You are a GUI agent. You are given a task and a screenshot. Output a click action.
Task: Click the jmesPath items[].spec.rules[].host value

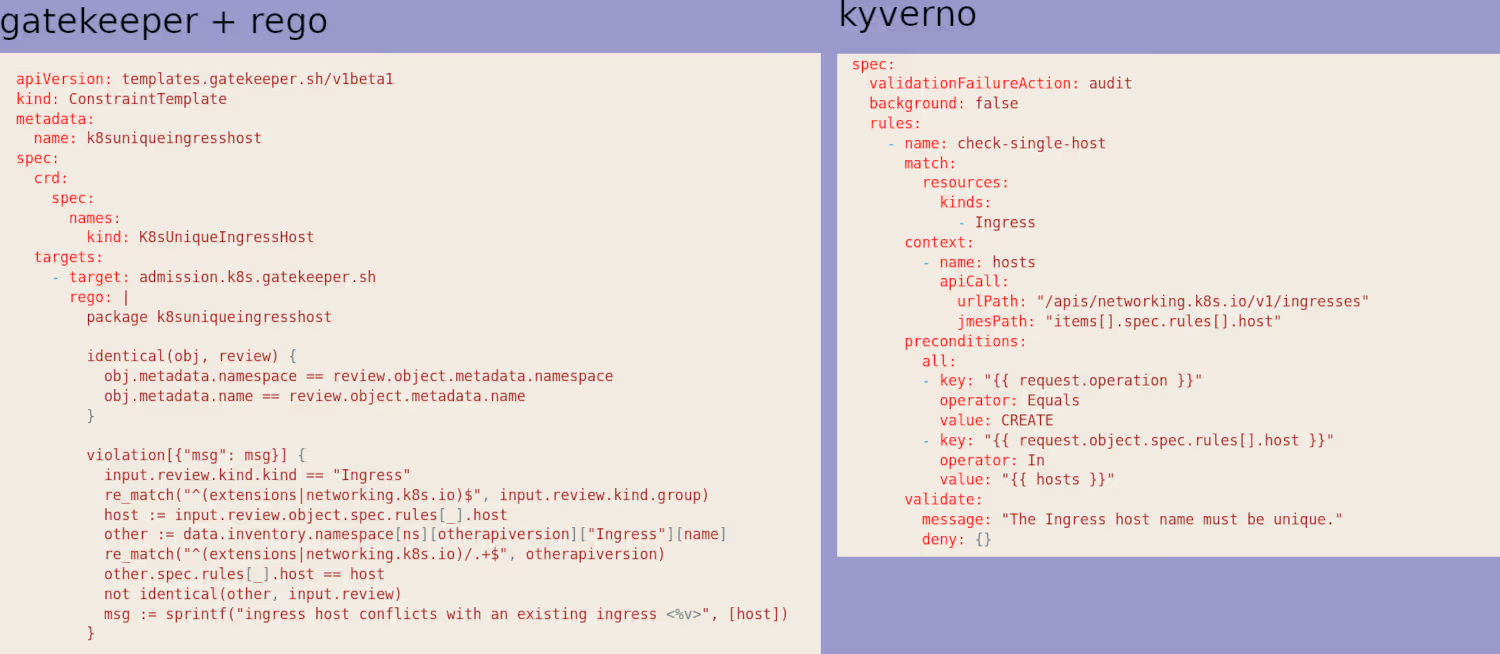click(x=1162, y=321)
